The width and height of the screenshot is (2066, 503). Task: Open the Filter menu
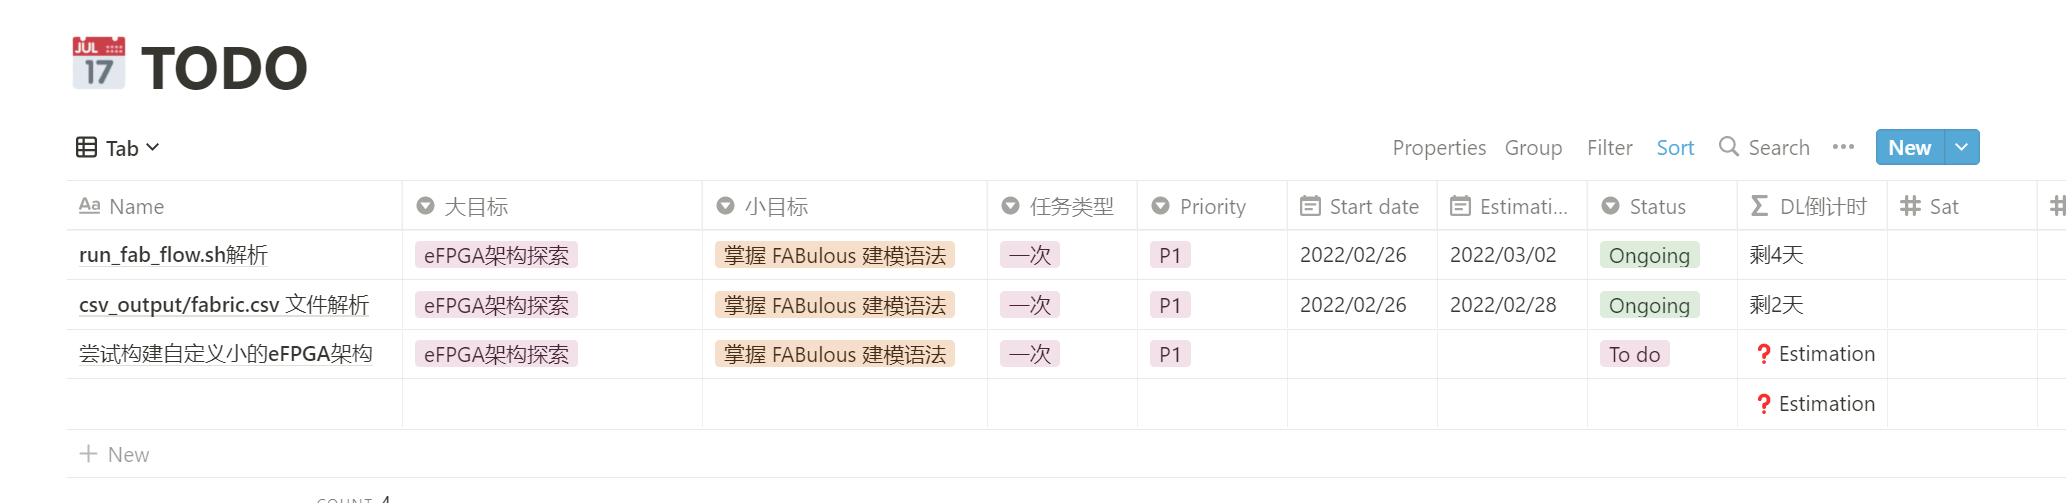point(1609,148)
